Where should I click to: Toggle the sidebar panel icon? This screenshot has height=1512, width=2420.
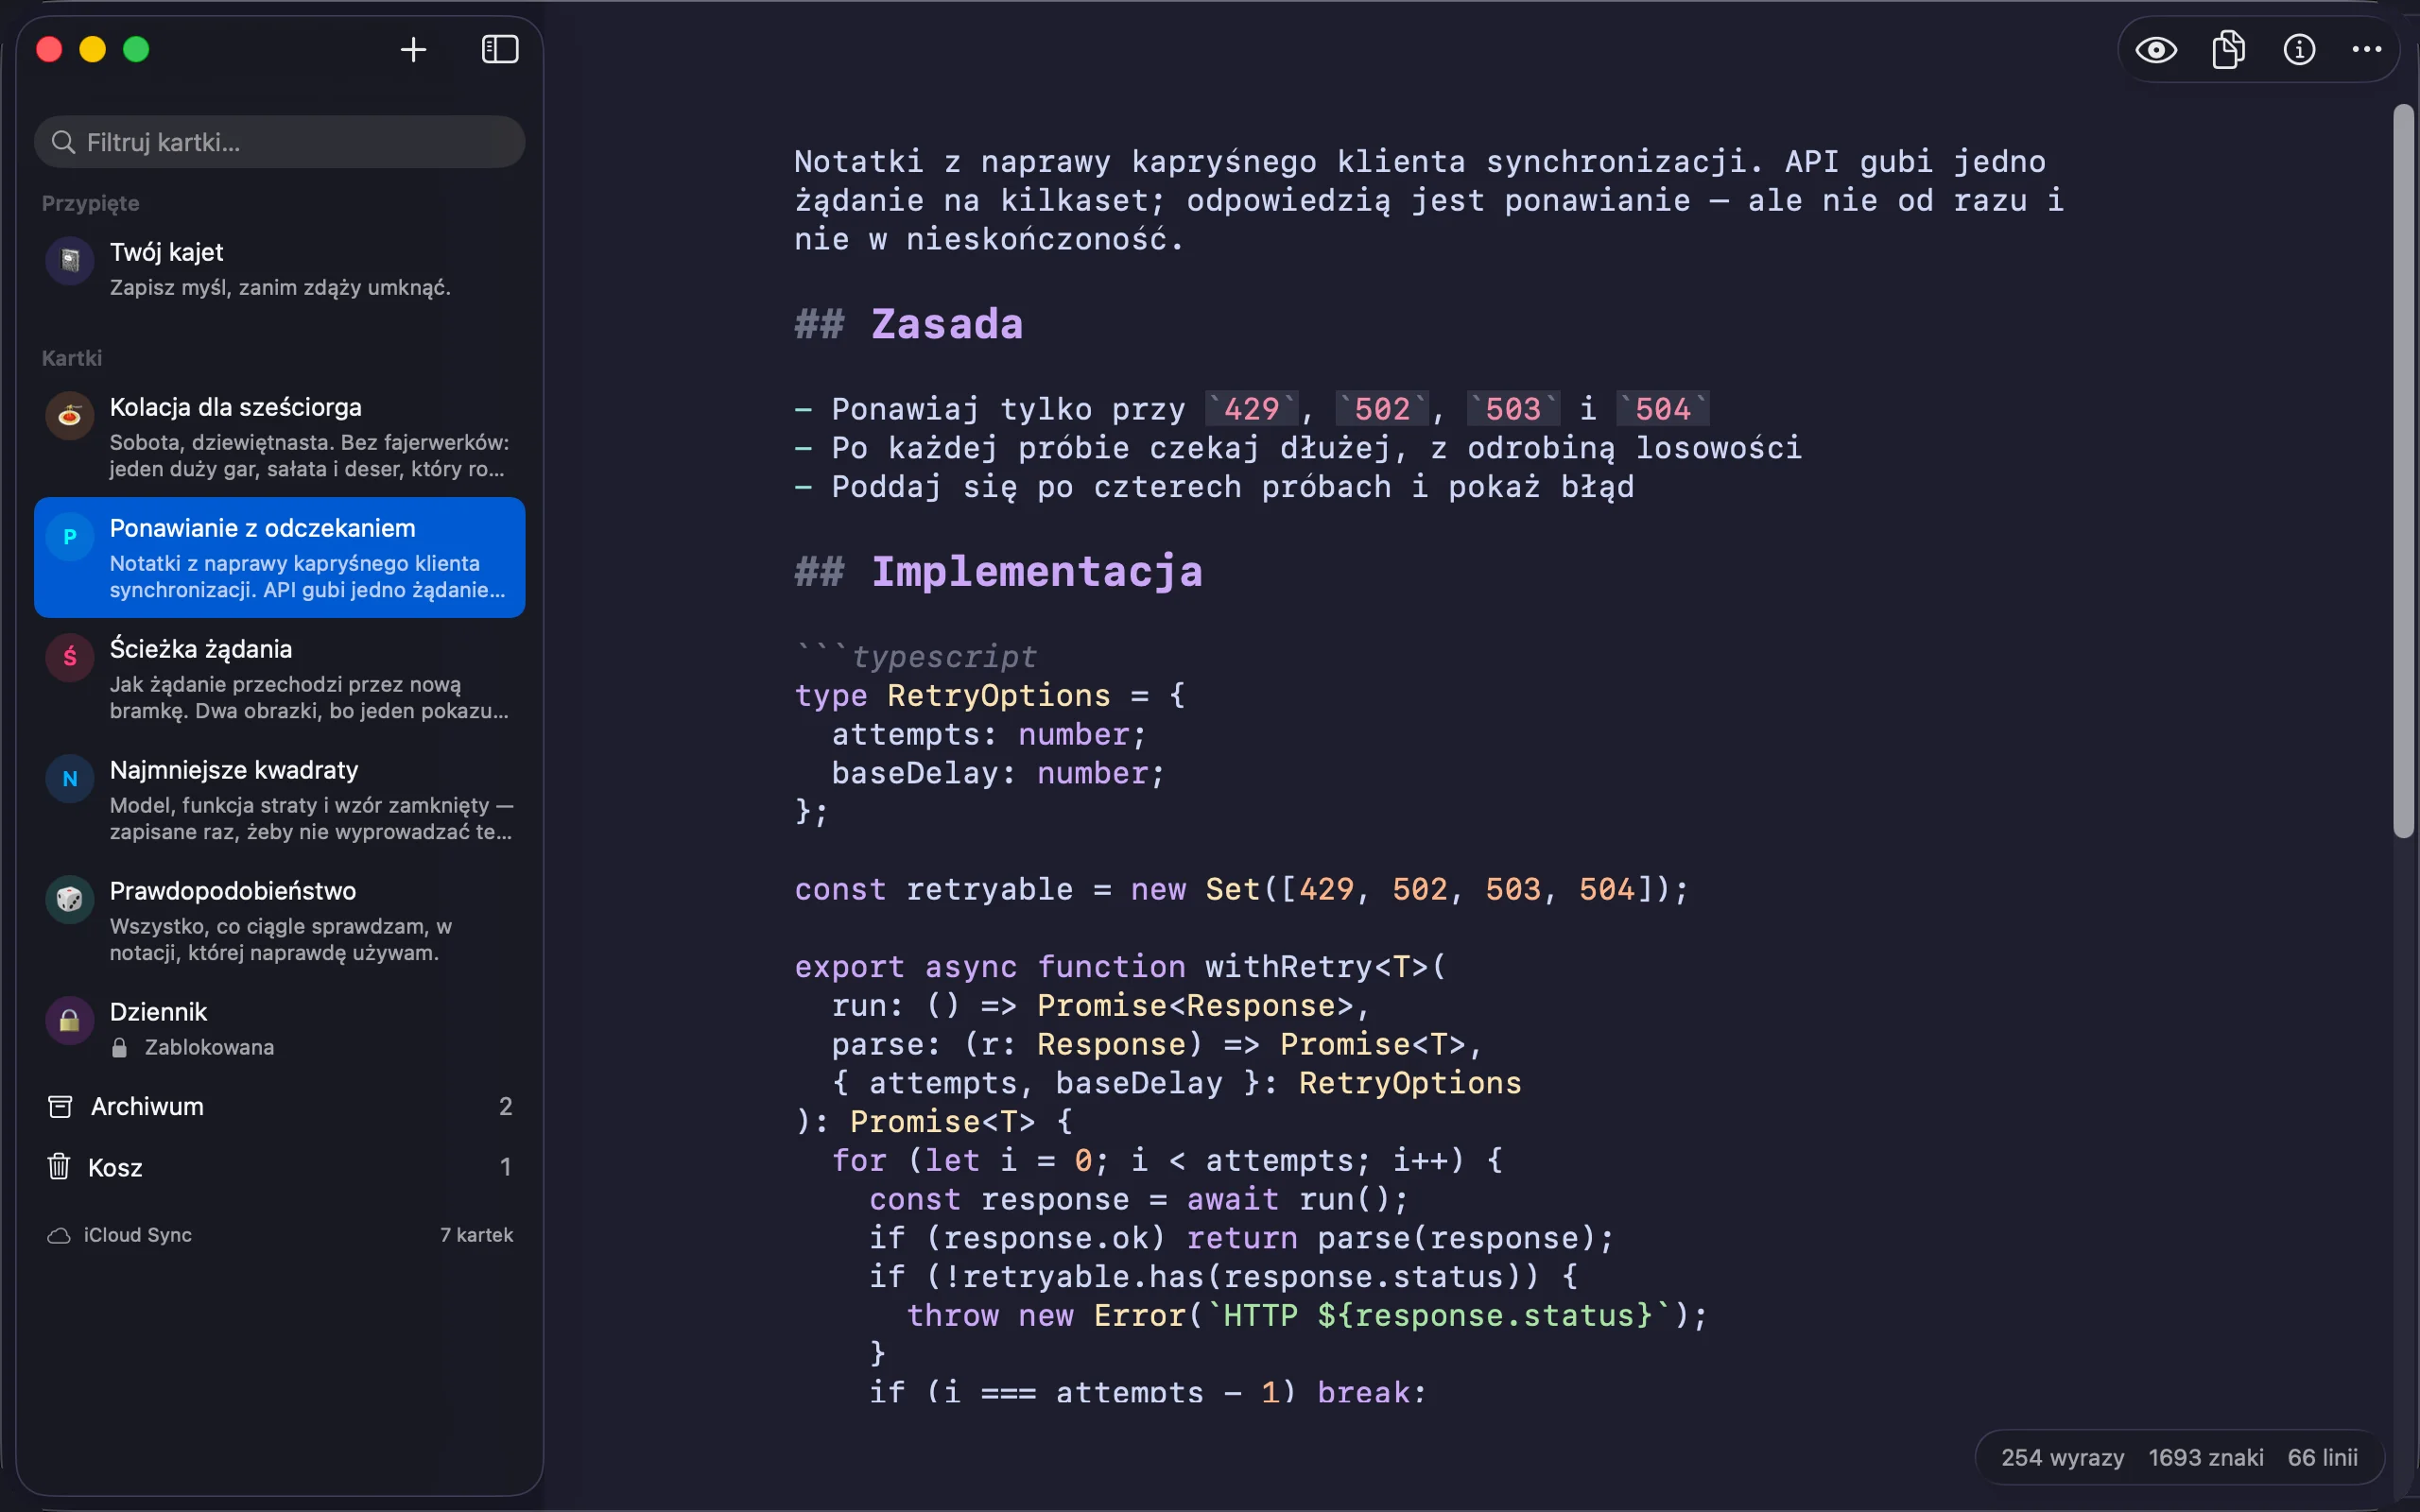click(x=500, y=49)
